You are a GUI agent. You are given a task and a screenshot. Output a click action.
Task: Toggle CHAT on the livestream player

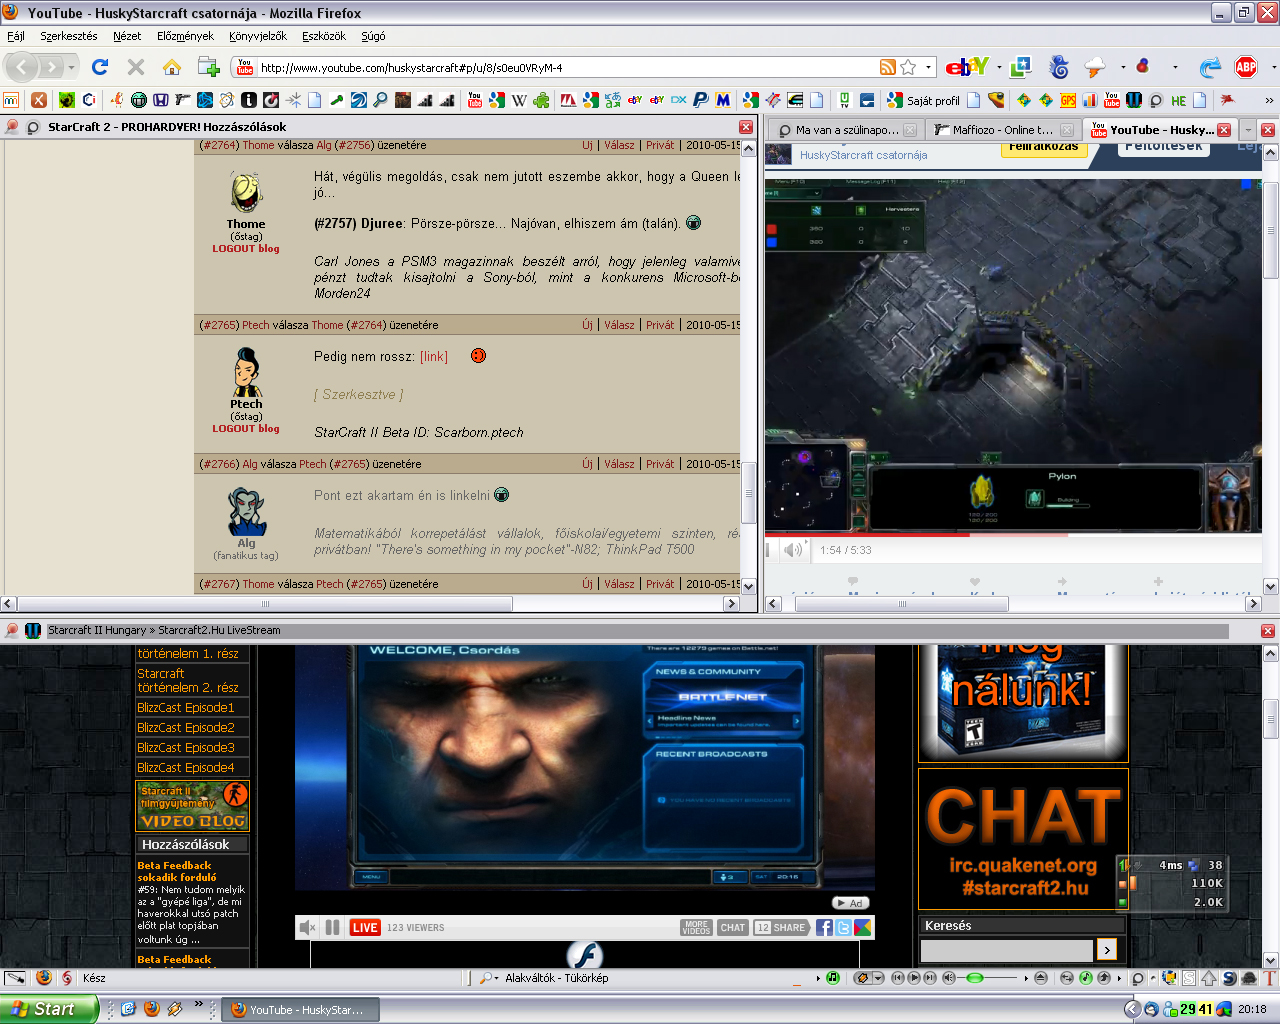(732, 927)
